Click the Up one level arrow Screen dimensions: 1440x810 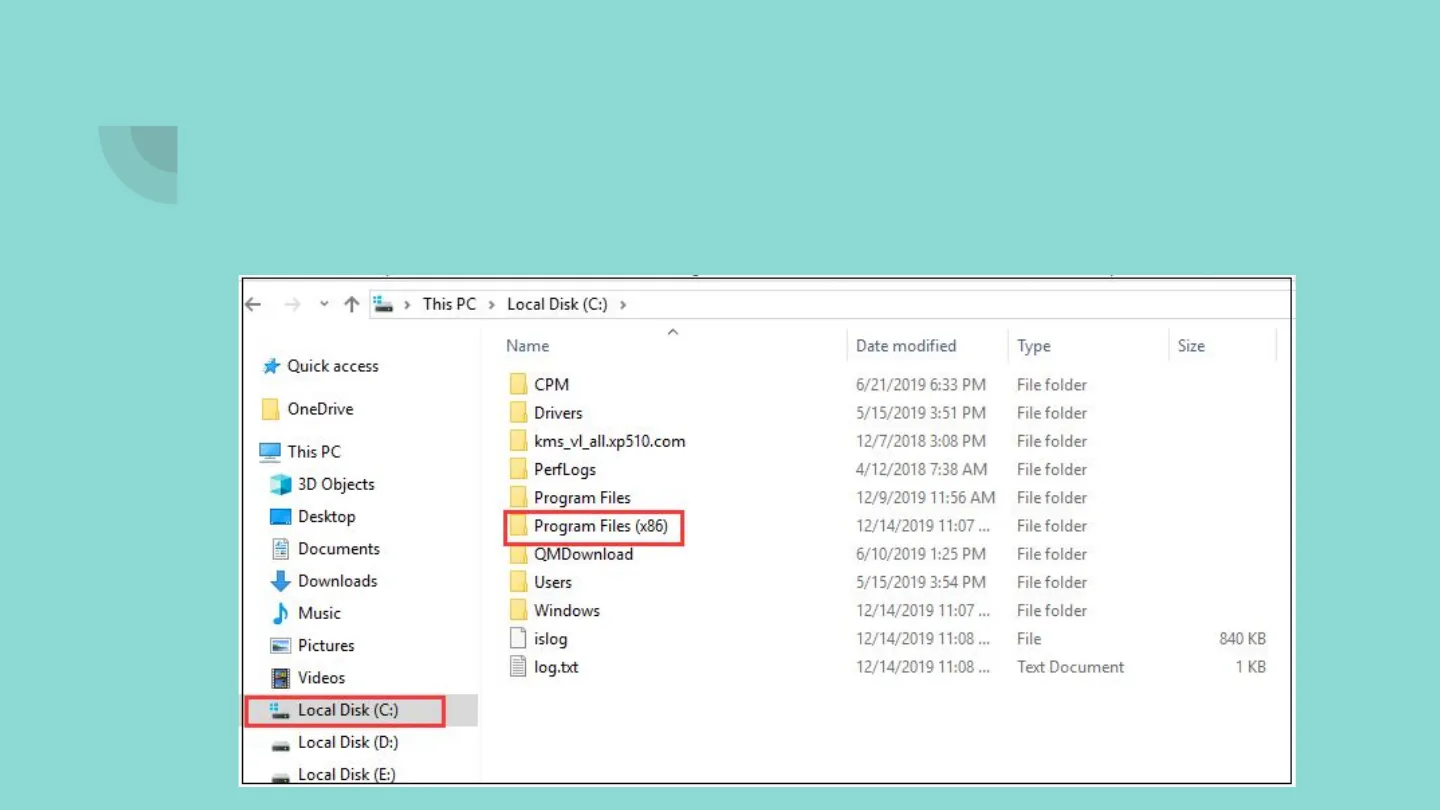pos(351,304)
